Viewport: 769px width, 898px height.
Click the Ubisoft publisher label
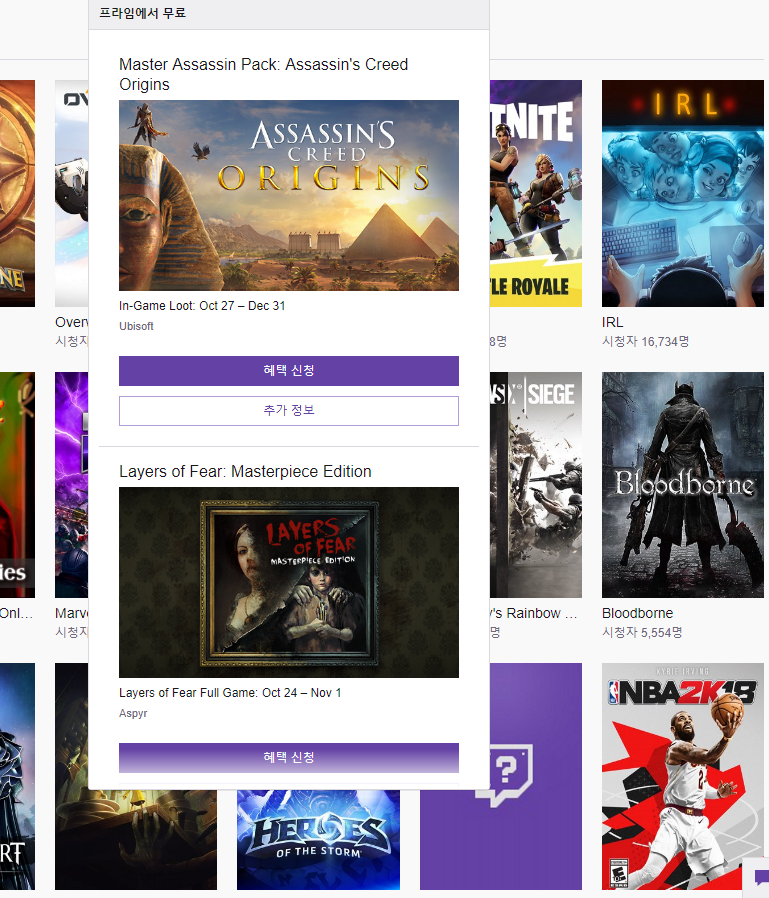pos(136,326)
